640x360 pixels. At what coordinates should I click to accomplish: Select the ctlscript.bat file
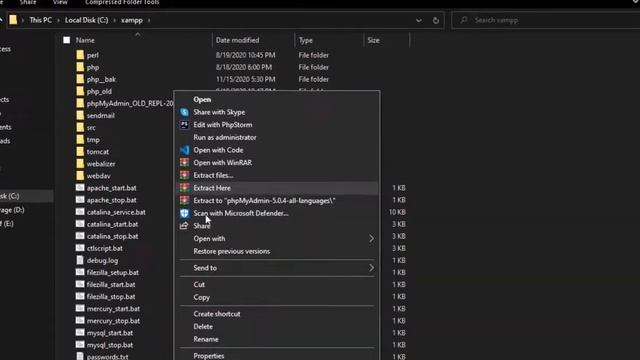point(104,248)
